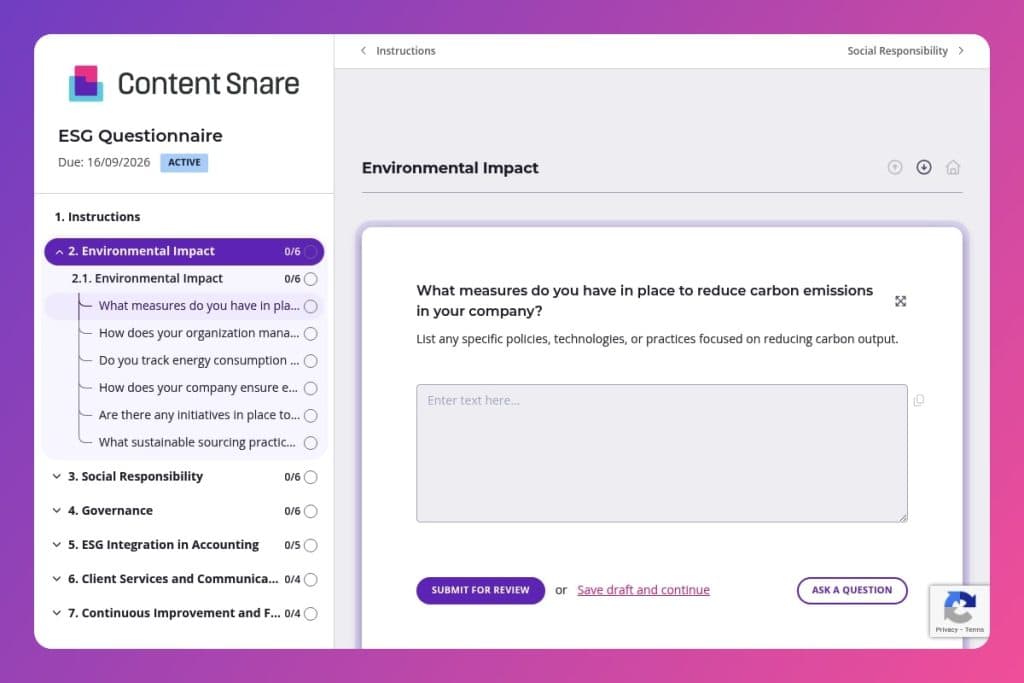The height and width of the screenshot is (683, 1024).
Task: Click the status circle for 4. Governance
Action: click(x=311, y=511)
